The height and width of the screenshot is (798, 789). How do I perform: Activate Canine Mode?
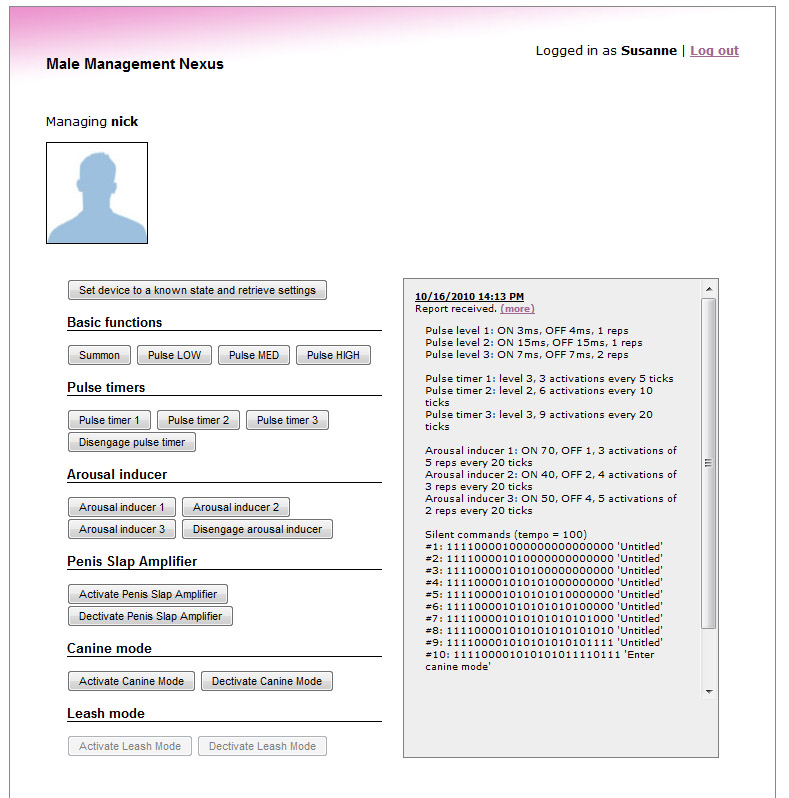[x=131, y=681]
